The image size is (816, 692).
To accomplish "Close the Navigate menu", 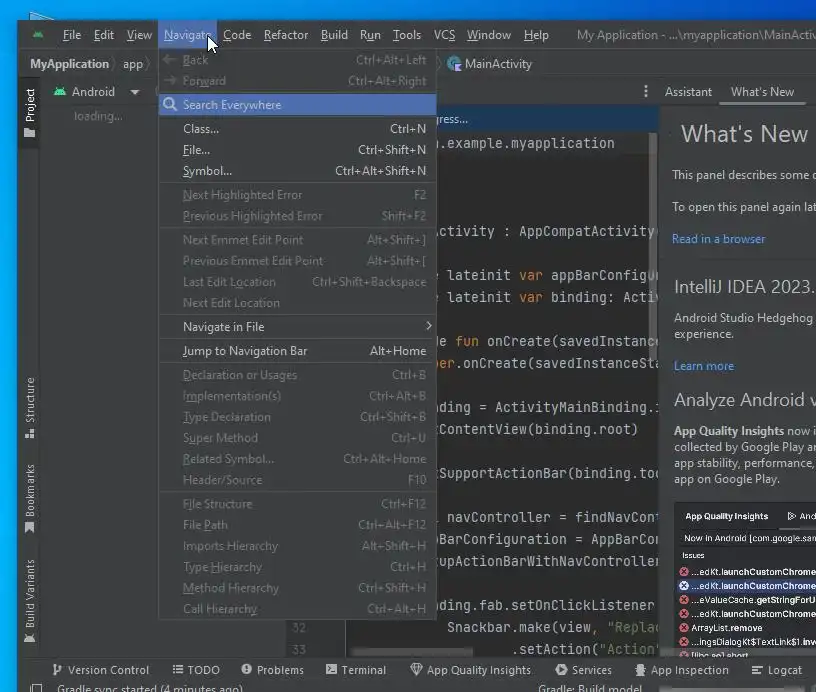I will [x=187, y=35].
